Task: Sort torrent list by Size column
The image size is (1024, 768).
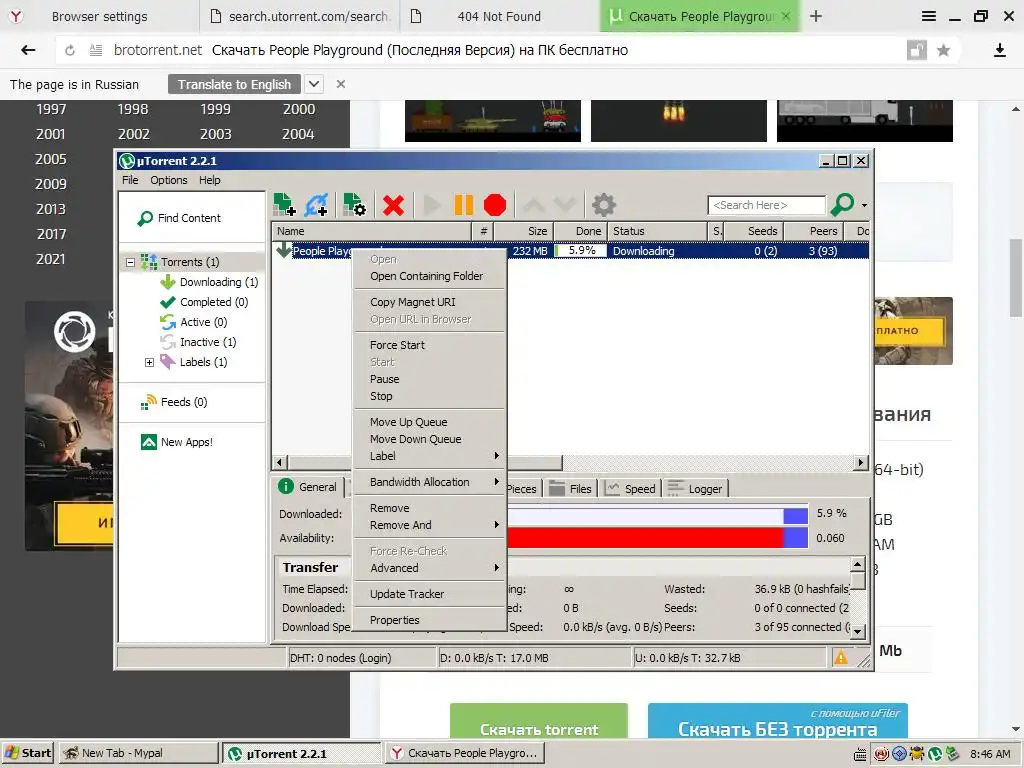Action: (523, 231)
